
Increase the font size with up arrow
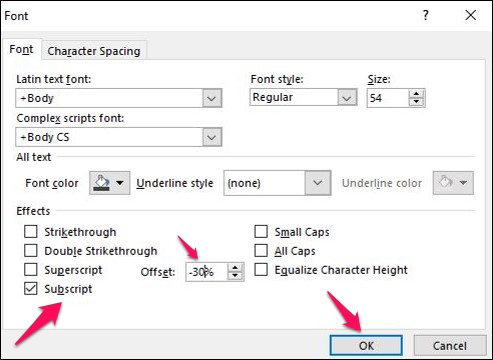[416, 94]
